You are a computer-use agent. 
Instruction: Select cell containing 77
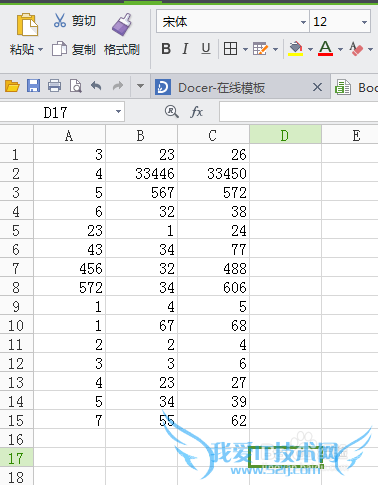[x=213, y=249]
